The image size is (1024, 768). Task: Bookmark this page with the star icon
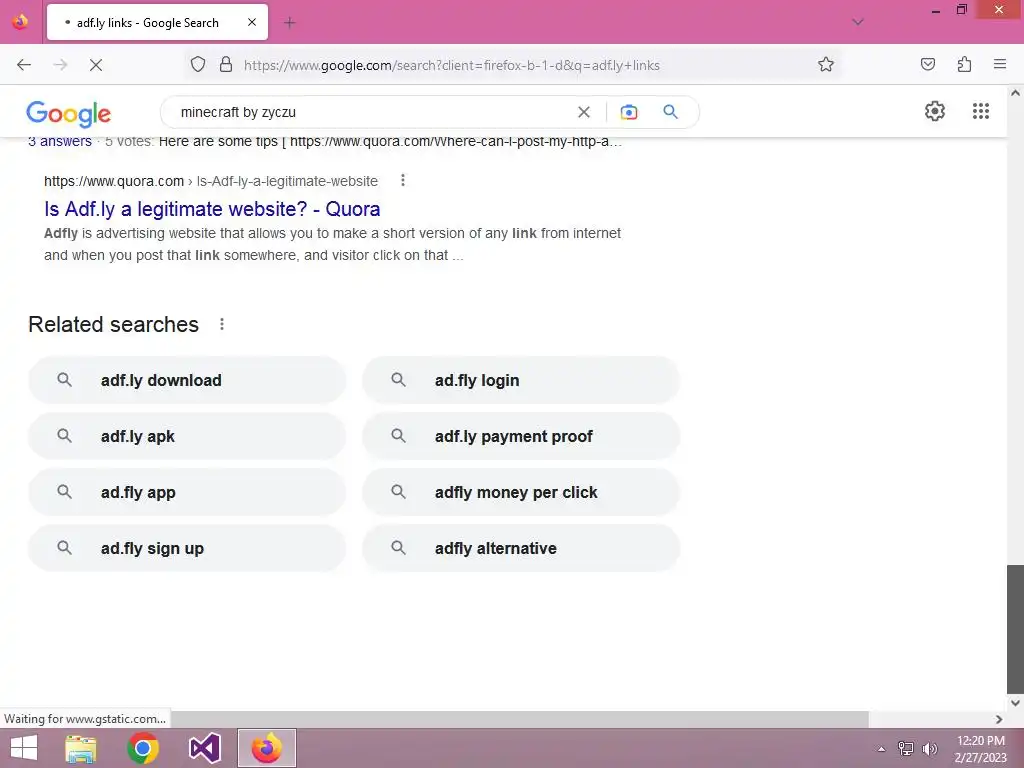[x=825, y=64]
